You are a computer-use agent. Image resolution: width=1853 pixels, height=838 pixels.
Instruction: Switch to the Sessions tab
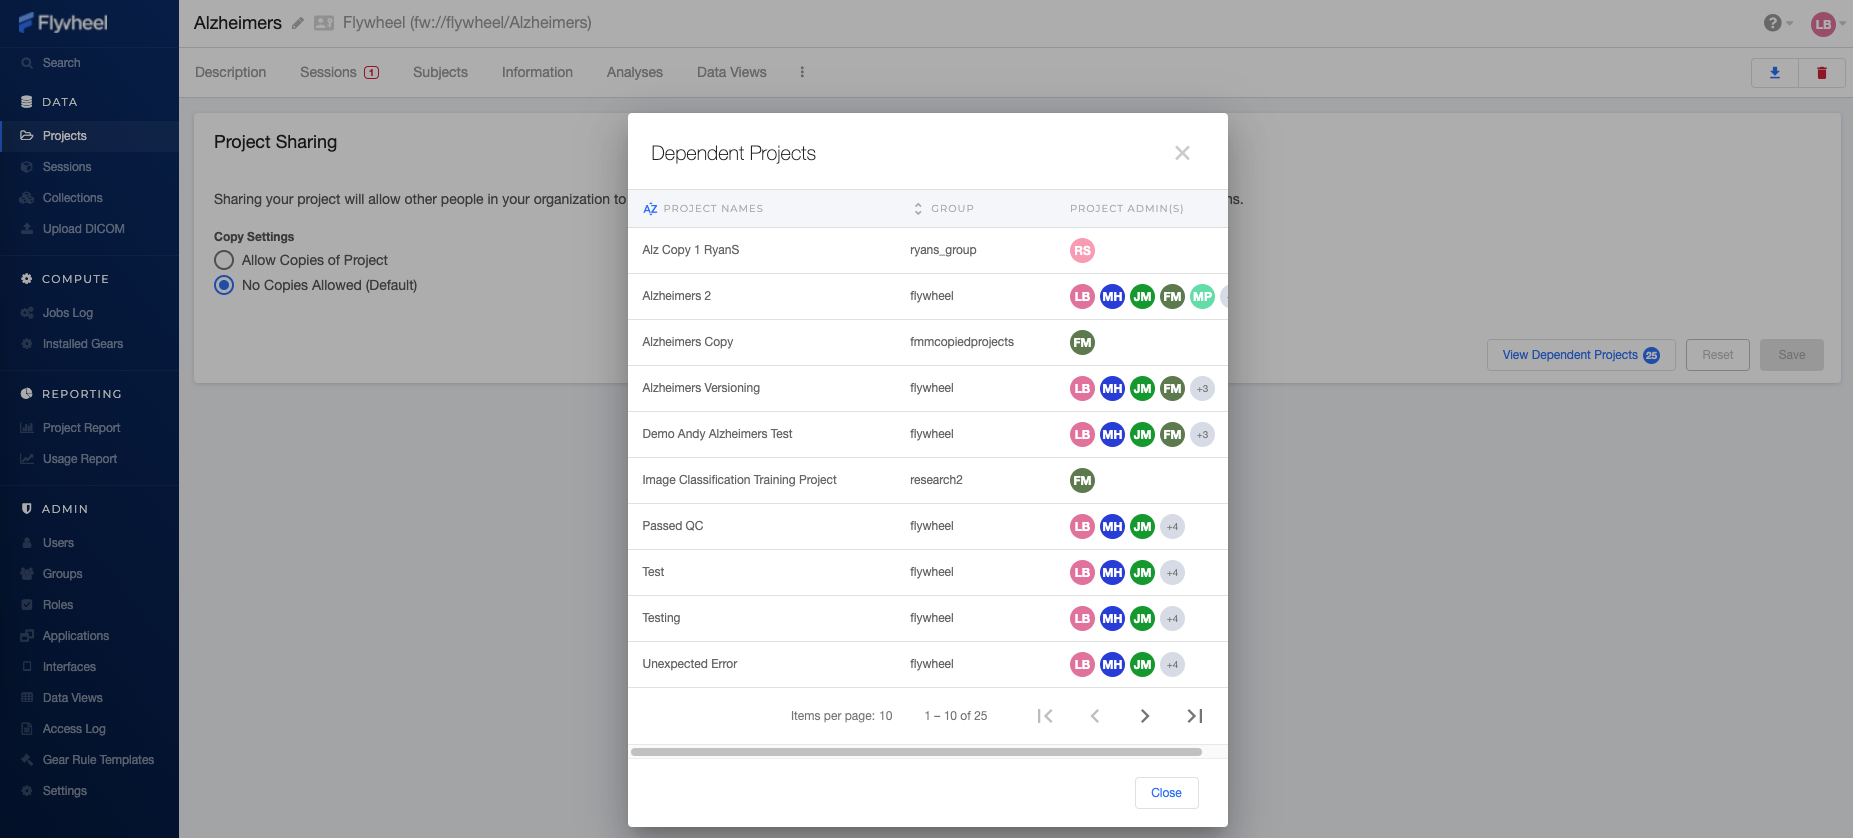pyautogui.click(x=339, y=72)
